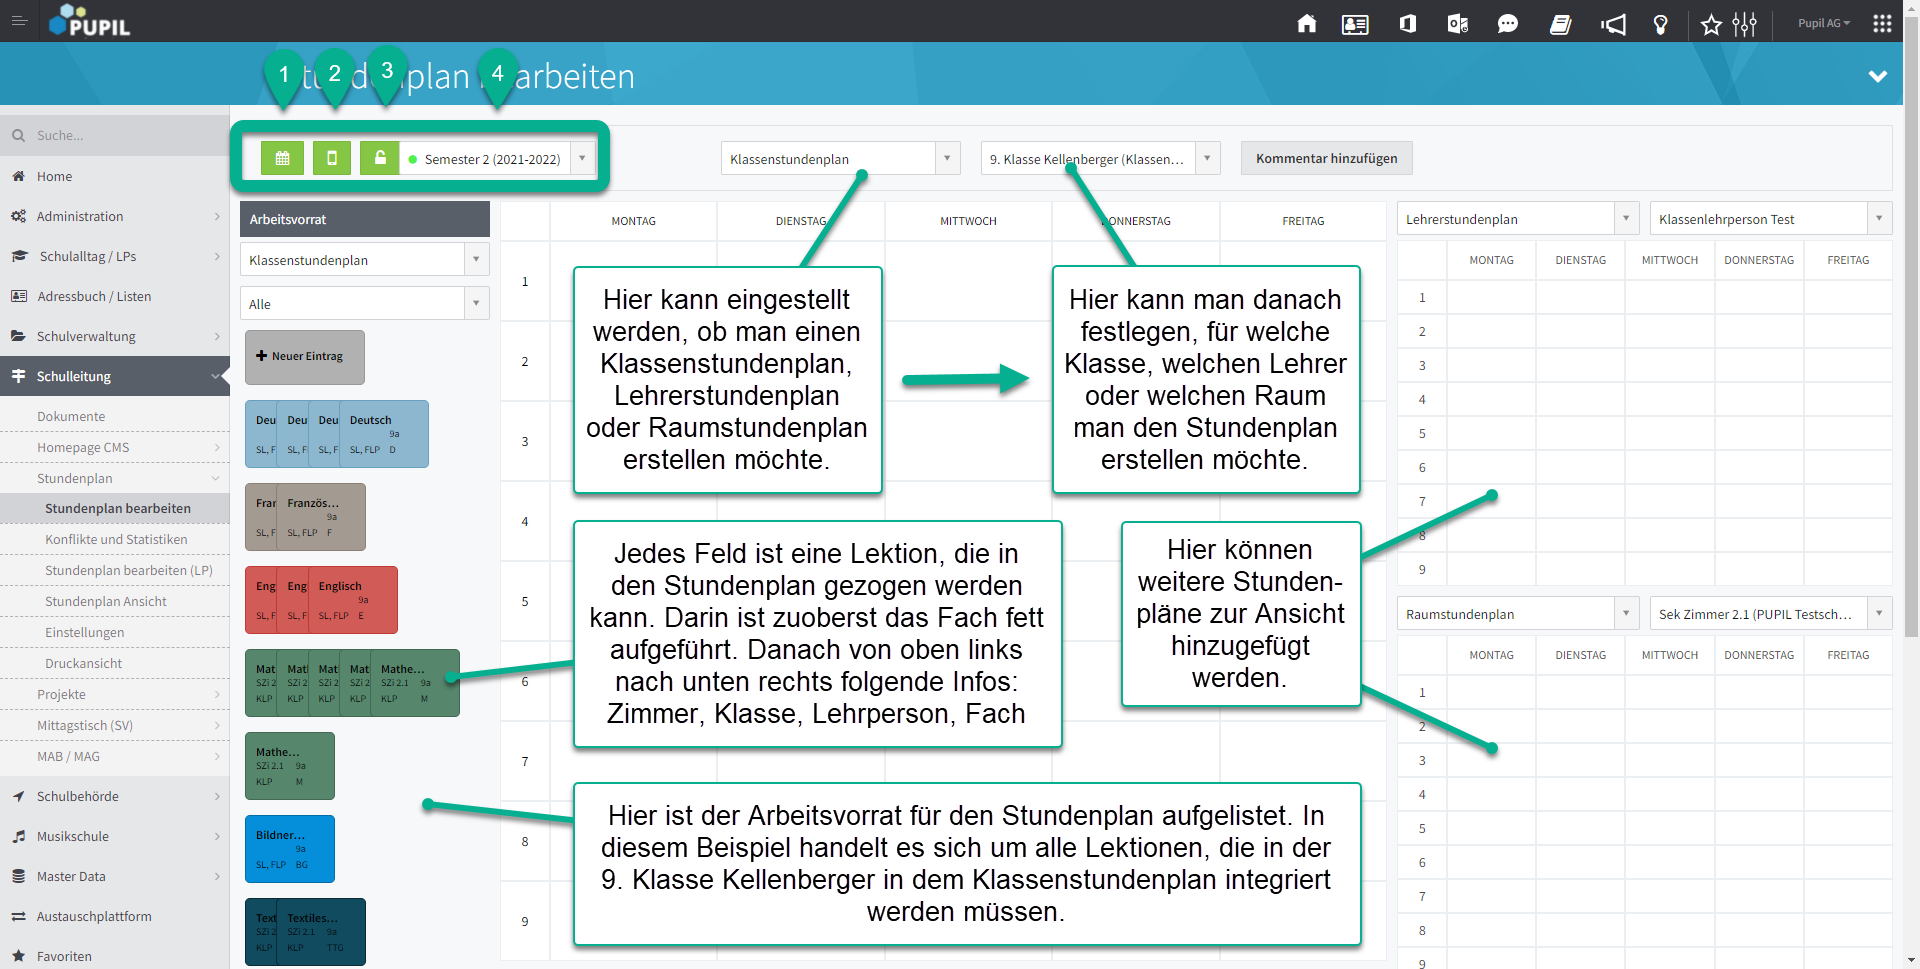The image size is (1920, 969).
Task: Select the wide Textiles… lesson block
Action: 322,932
